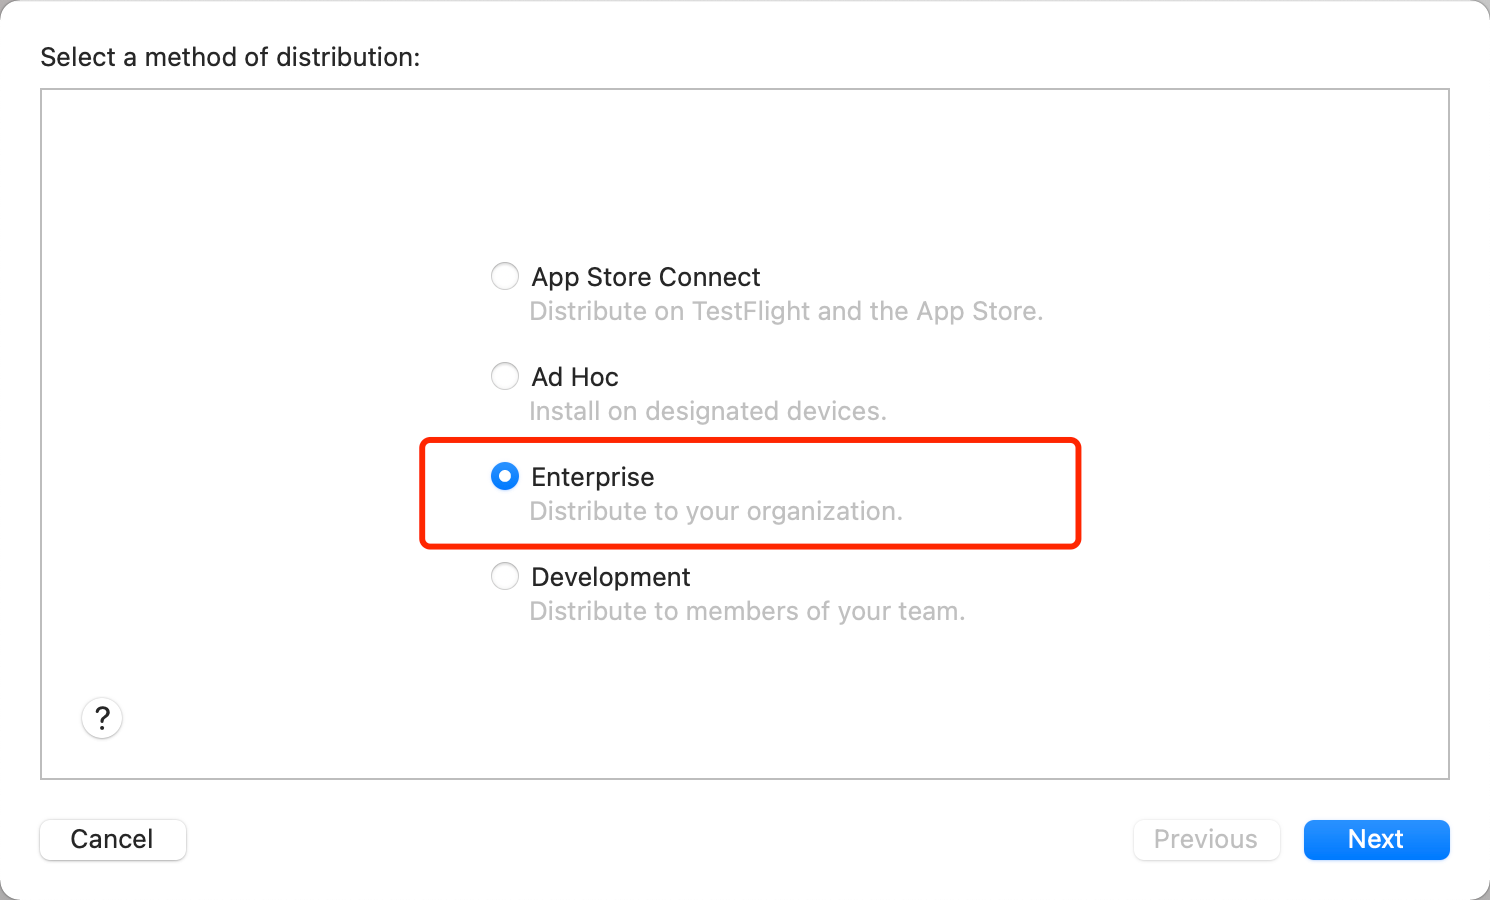Click 'Distribute on TestFlight and the App Store.' text

(x=786, y=311)
